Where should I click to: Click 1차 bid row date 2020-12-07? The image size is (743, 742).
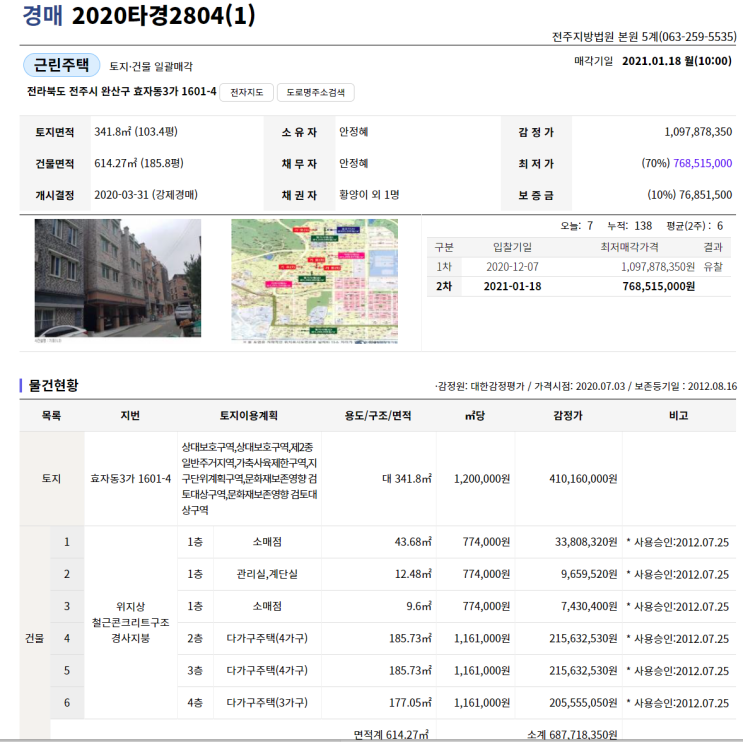point(512,267)
